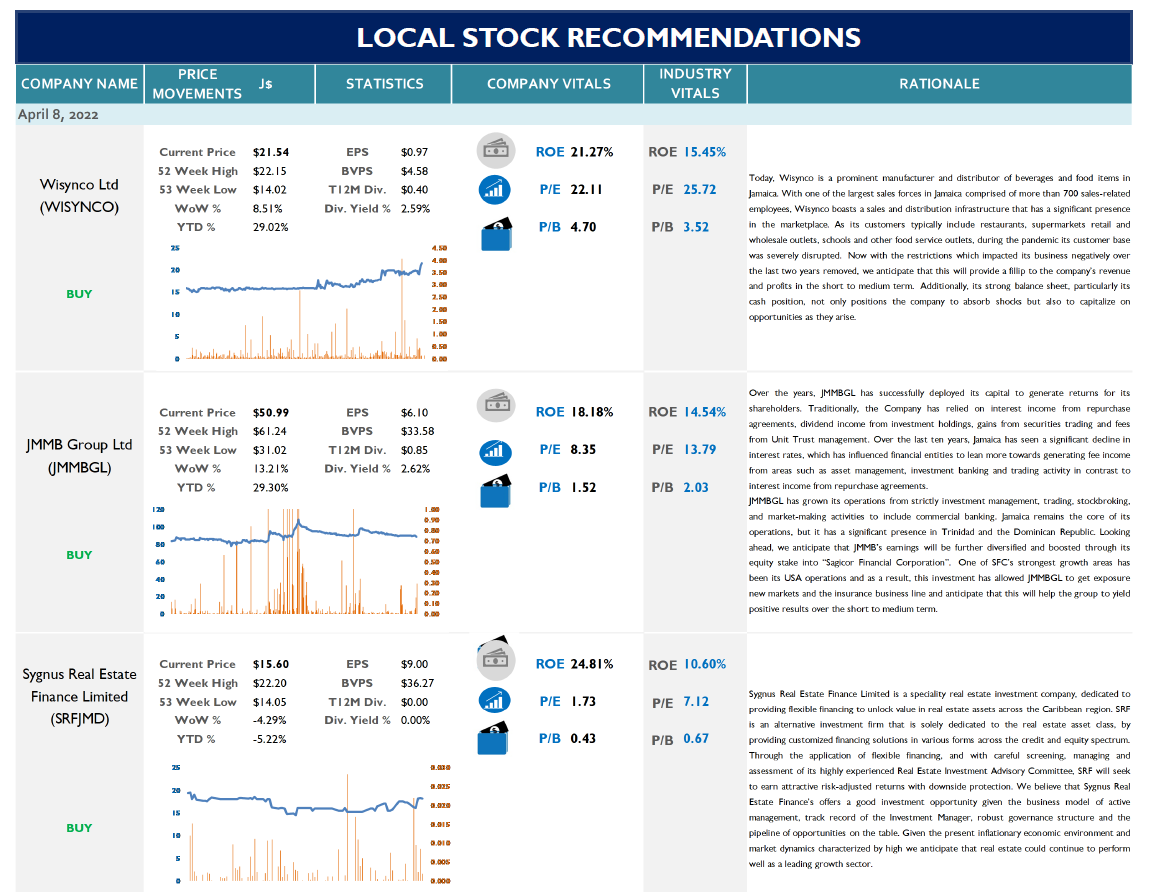Select the STATISTICS column header
Image resolution: width=1166 pixels, height=892 pixels.
pyautogui.click(x=384, y=84)
